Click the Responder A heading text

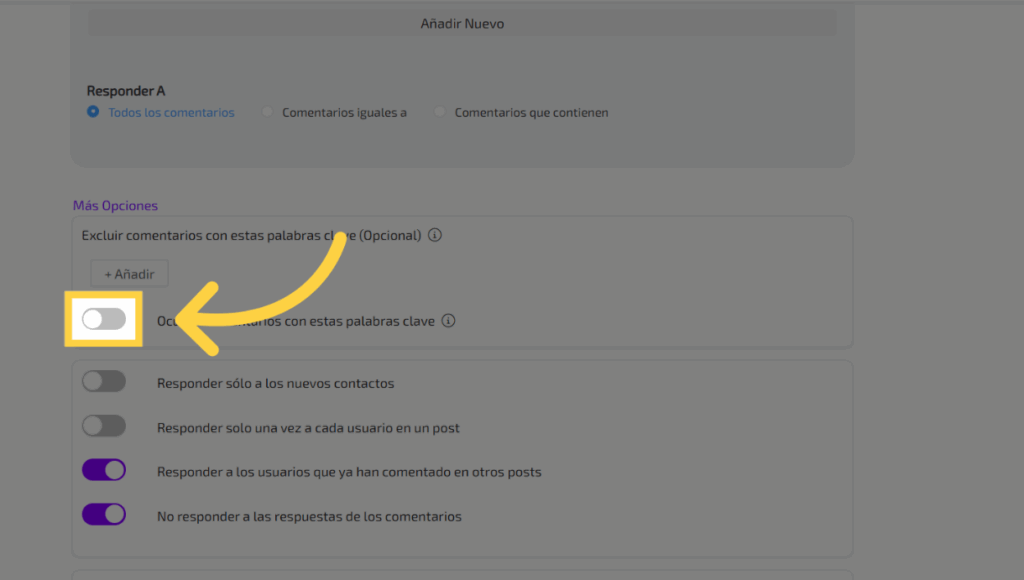click(x=126, y=91)
